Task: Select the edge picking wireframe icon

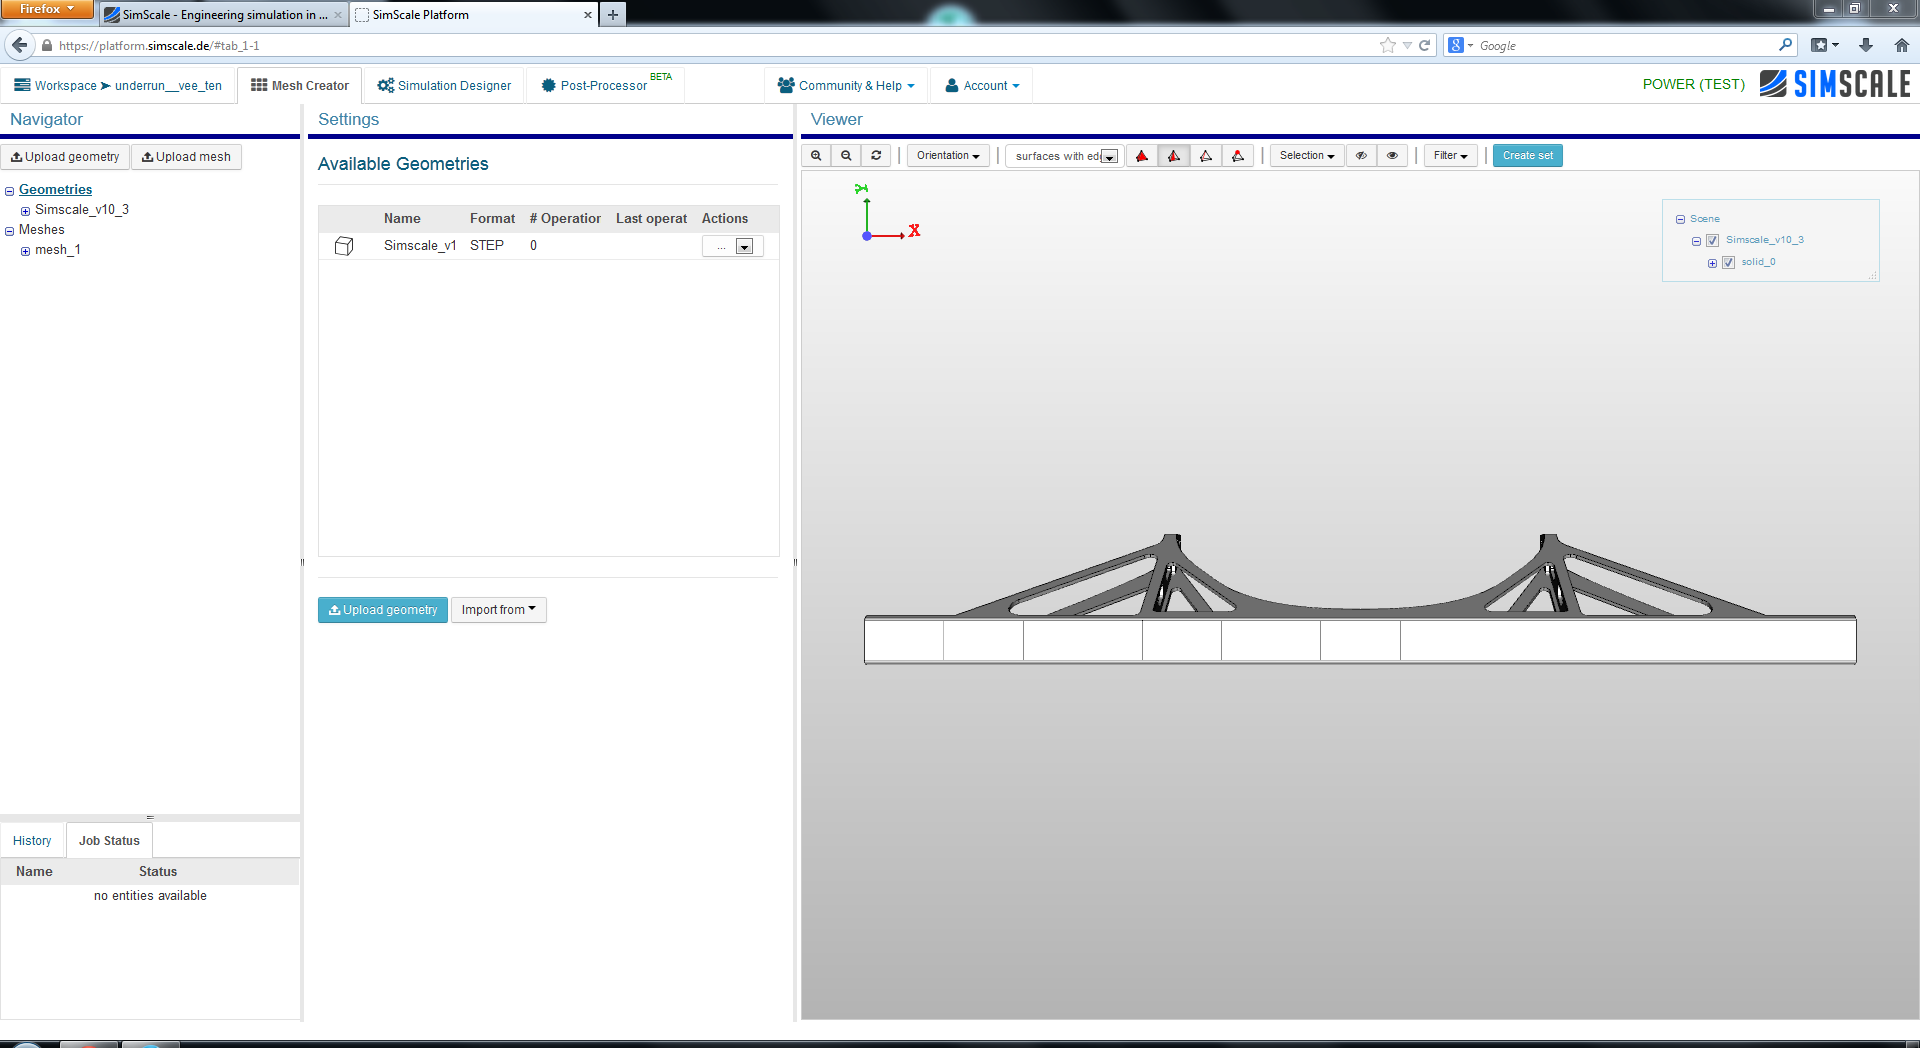Action: click(x=1206, y=156)
